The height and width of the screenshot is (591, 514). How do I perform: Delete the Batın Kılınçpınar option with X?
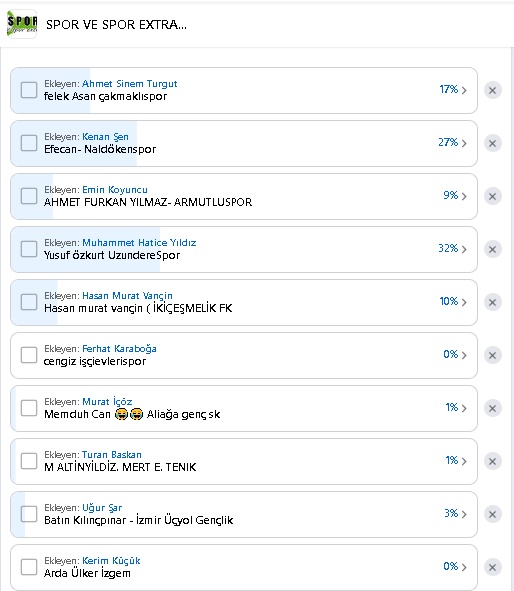click(493, 514)
